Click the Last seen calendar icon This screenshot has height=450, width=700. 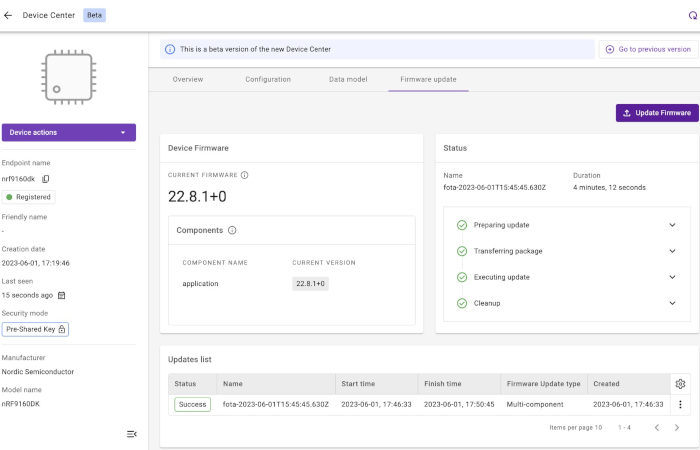(61, 295)
